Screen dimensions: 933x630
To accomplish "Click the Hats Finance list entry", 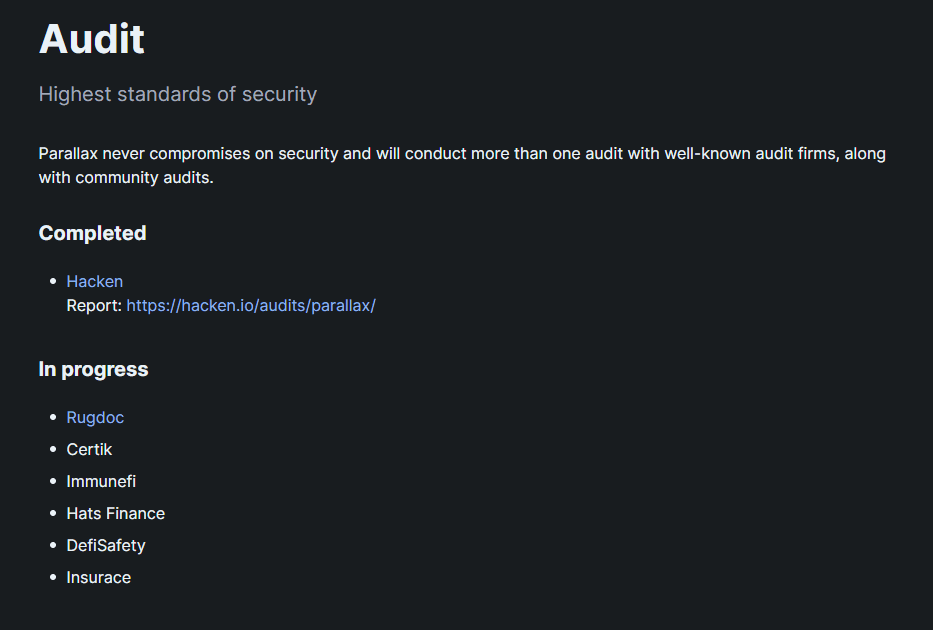I will coord(115,513).
